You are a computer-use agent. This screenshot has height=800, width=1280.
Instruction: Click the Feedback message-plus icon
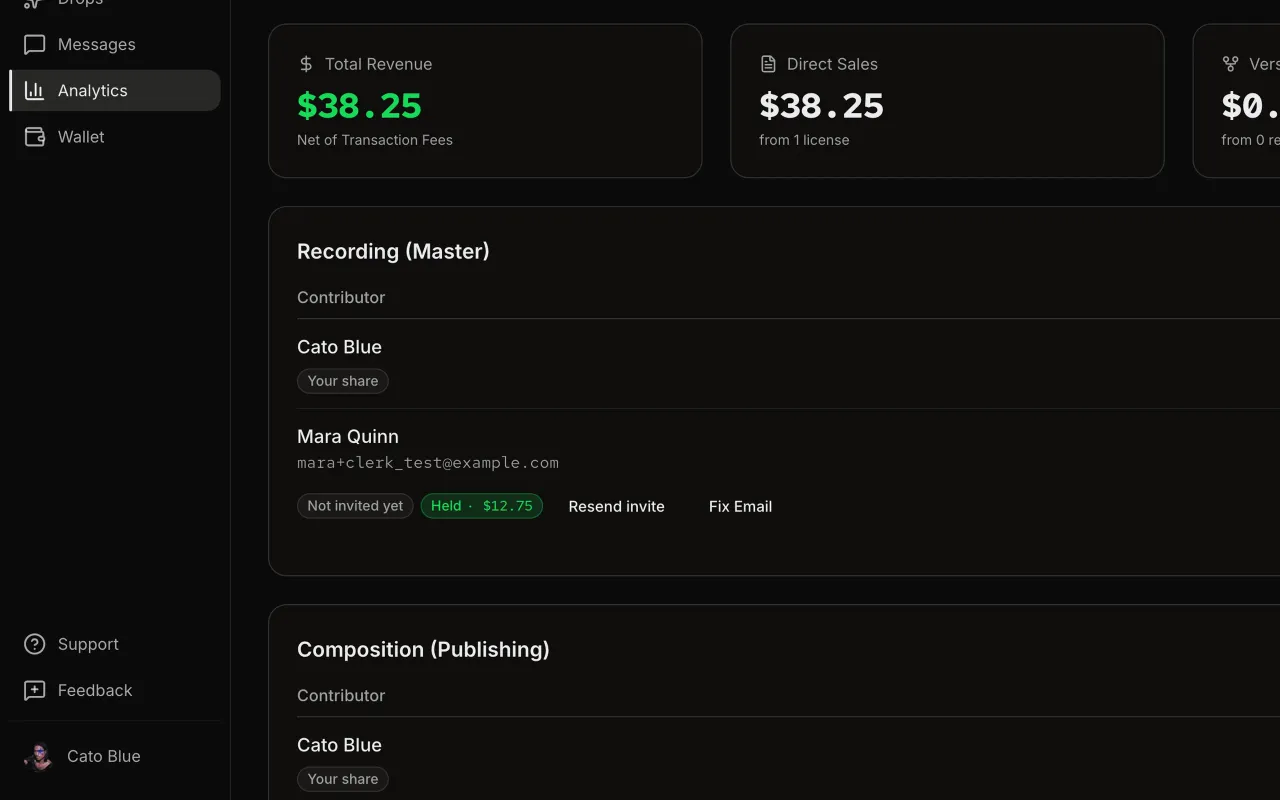[x=35, y=691]
